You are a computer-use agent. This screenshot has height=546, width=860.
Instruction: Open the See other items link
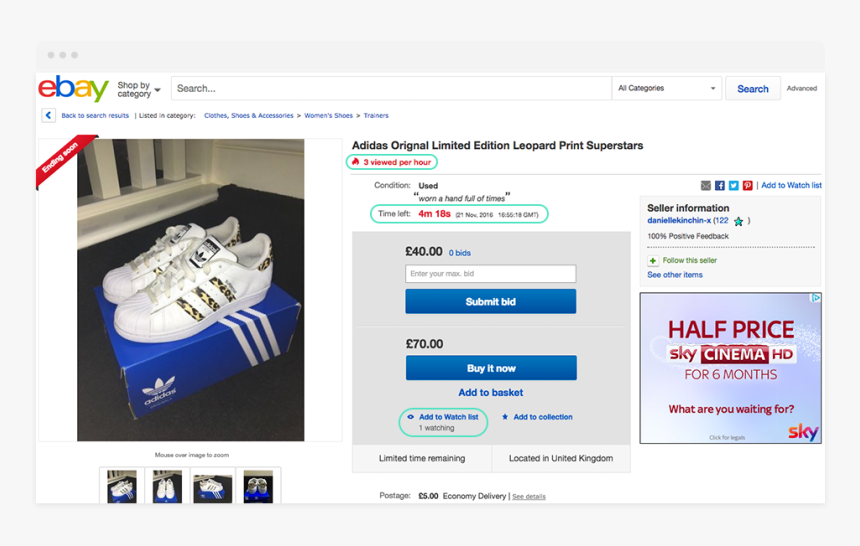coord(675,275)
